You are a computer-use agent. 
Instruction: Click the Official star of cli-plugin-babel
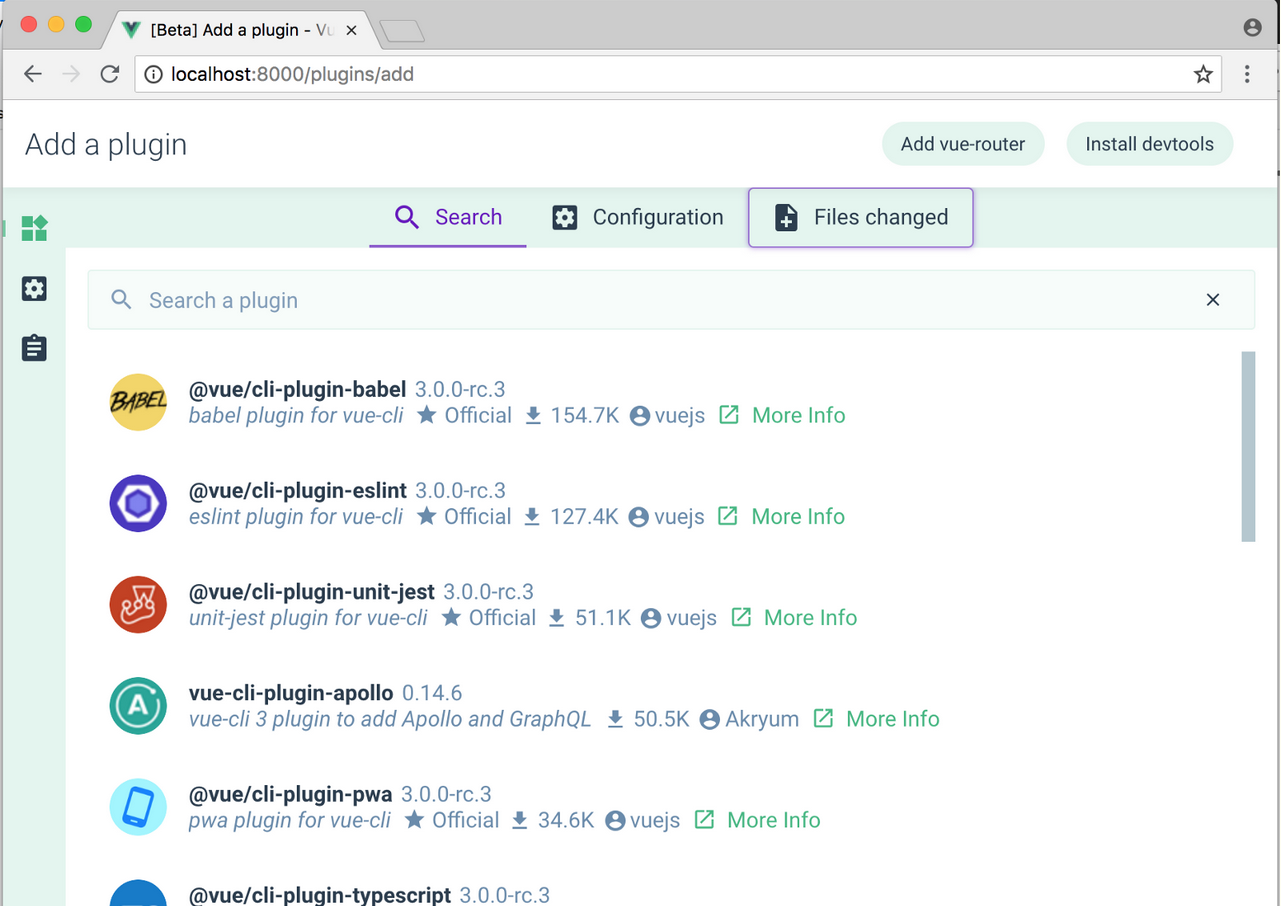click(427, 415)
